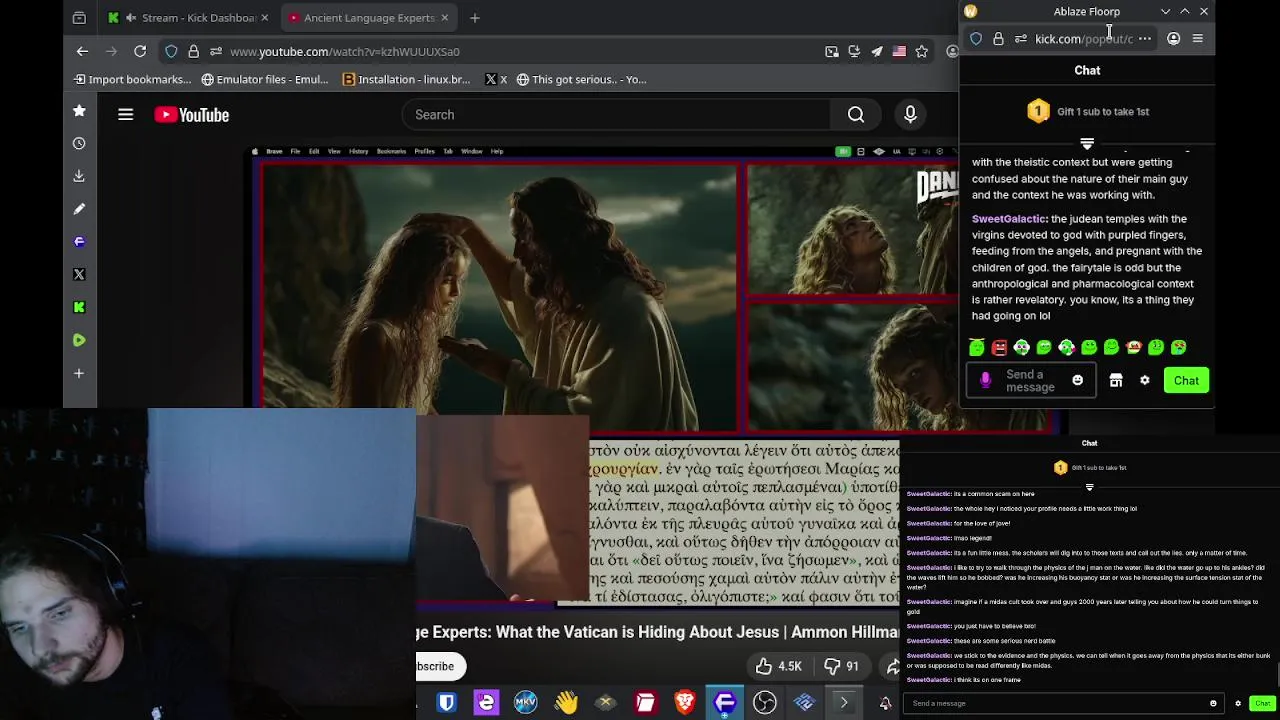Image resolution: width=1280 pixels, height=720 pixels.
Task: Open the Import bookmarks bookmark
Action: point(132,79)
